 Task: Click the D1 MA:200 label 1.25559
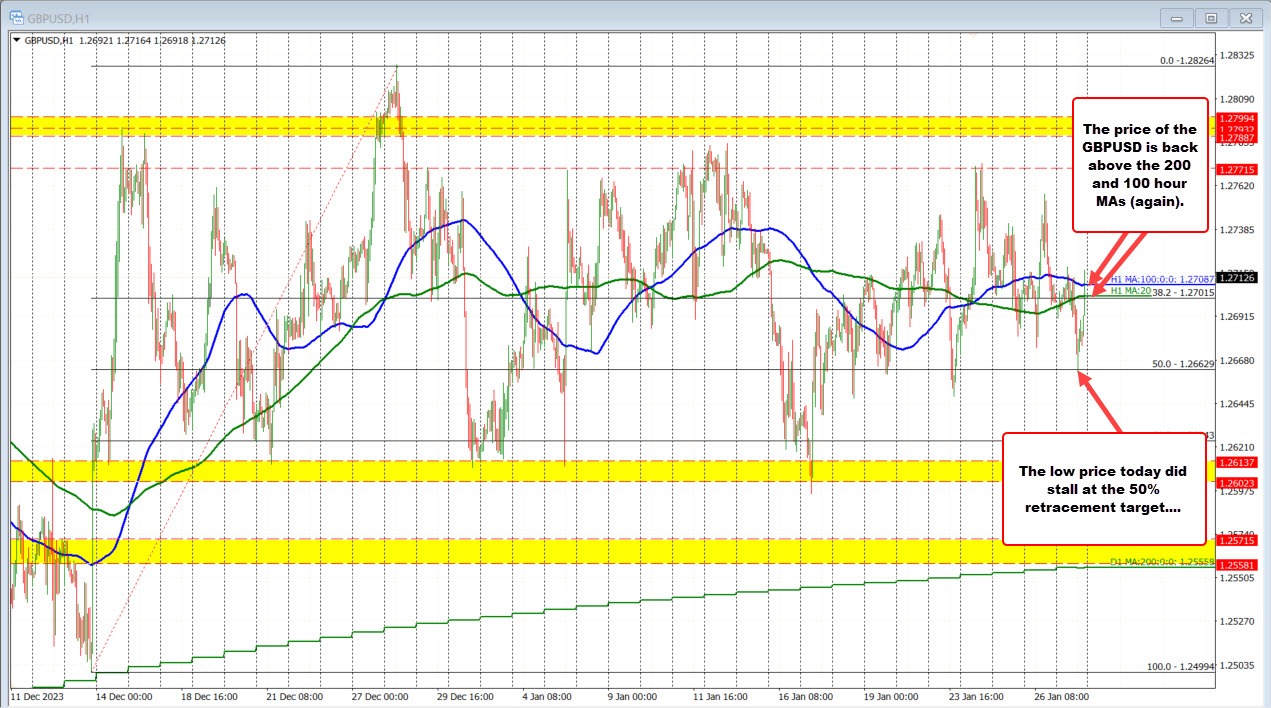click(1163, 562)
